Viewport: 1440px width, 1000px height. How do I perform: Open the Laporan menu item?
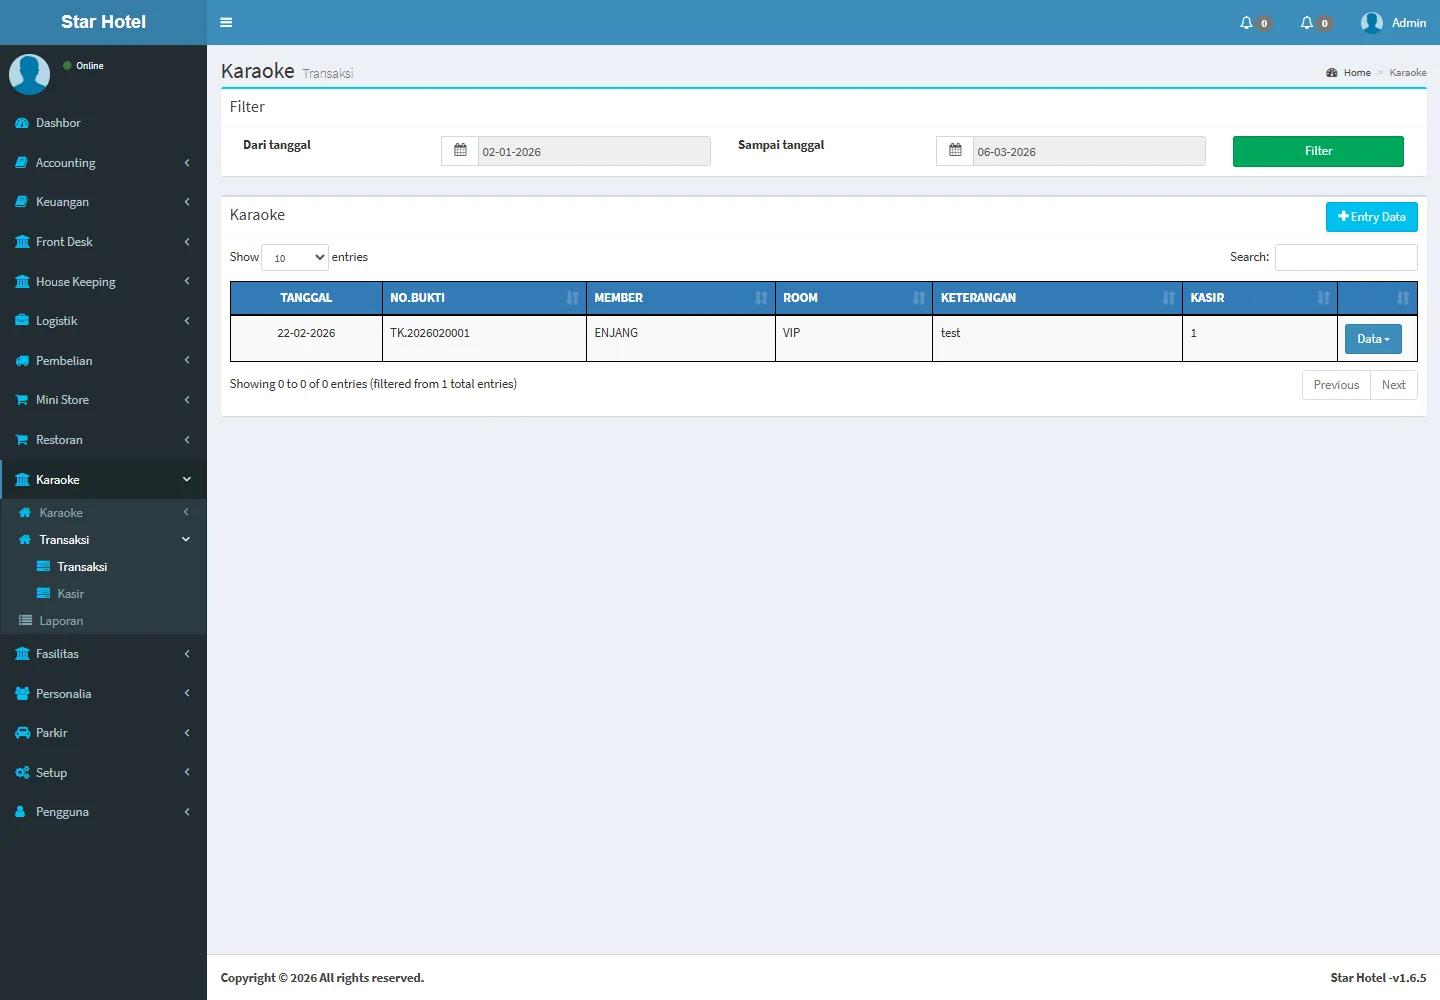tap(61, 621)
